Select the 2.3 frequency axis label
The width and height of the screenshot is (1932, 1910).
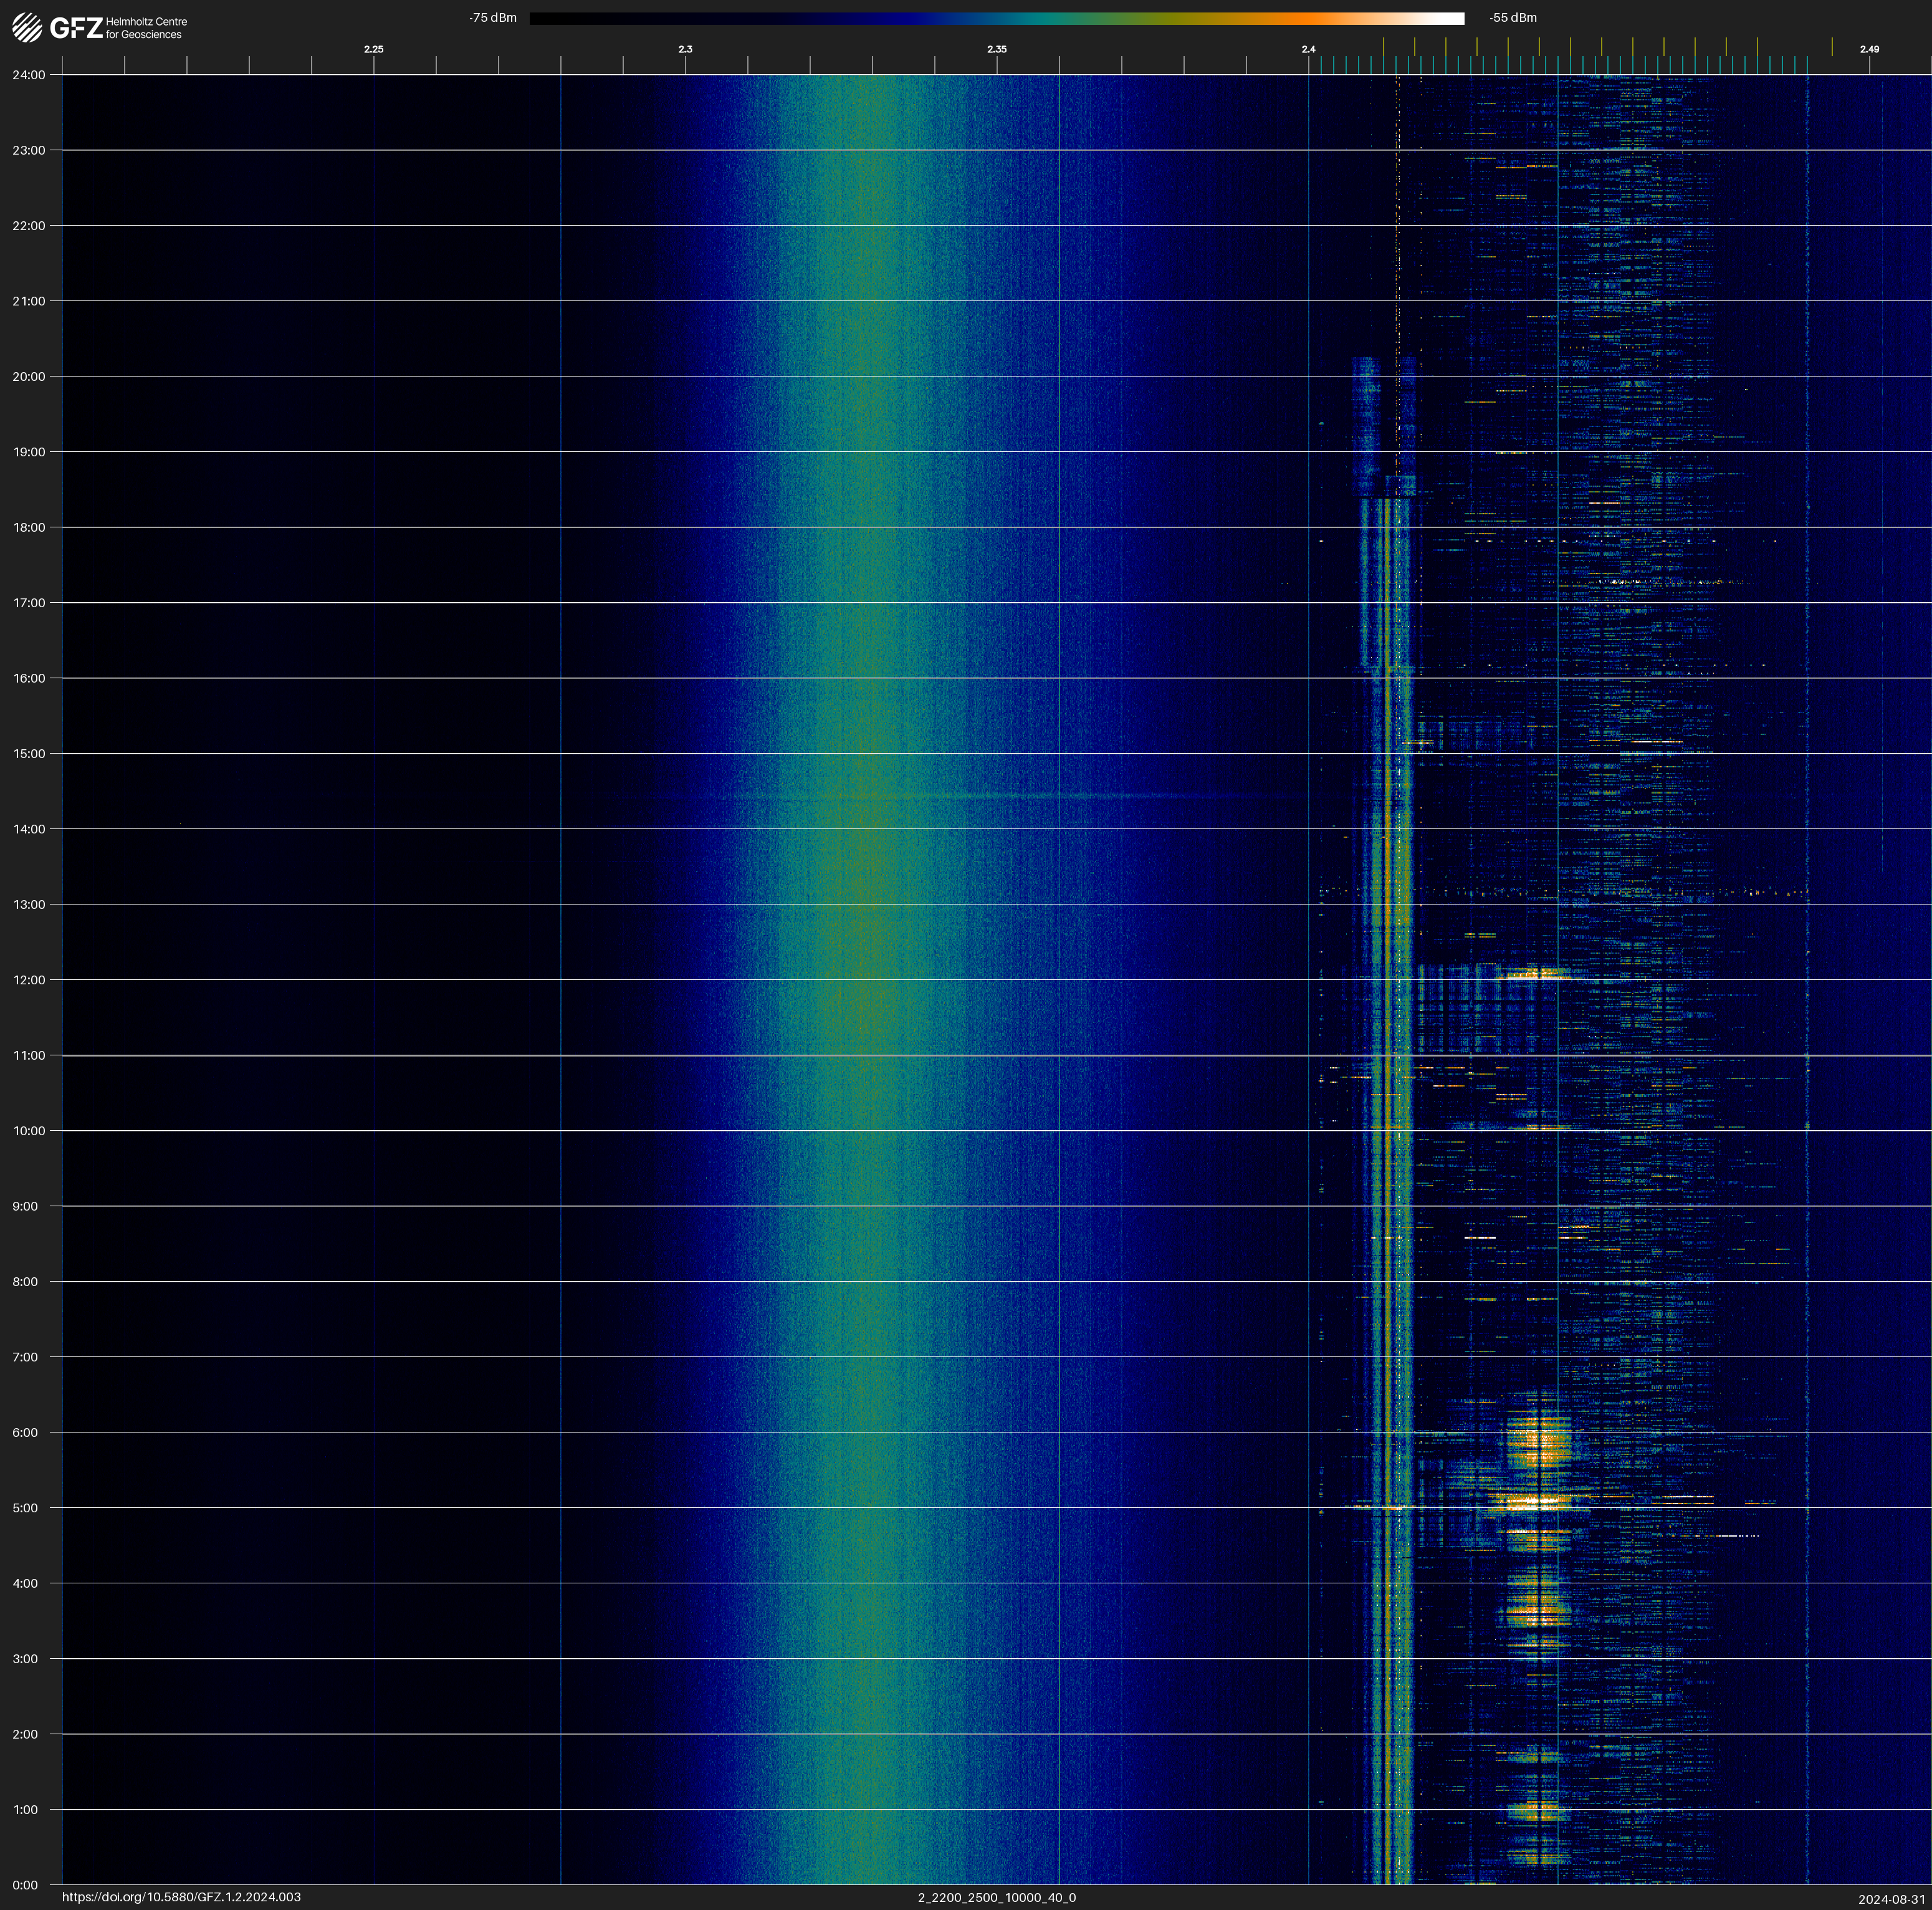[685, 49]
